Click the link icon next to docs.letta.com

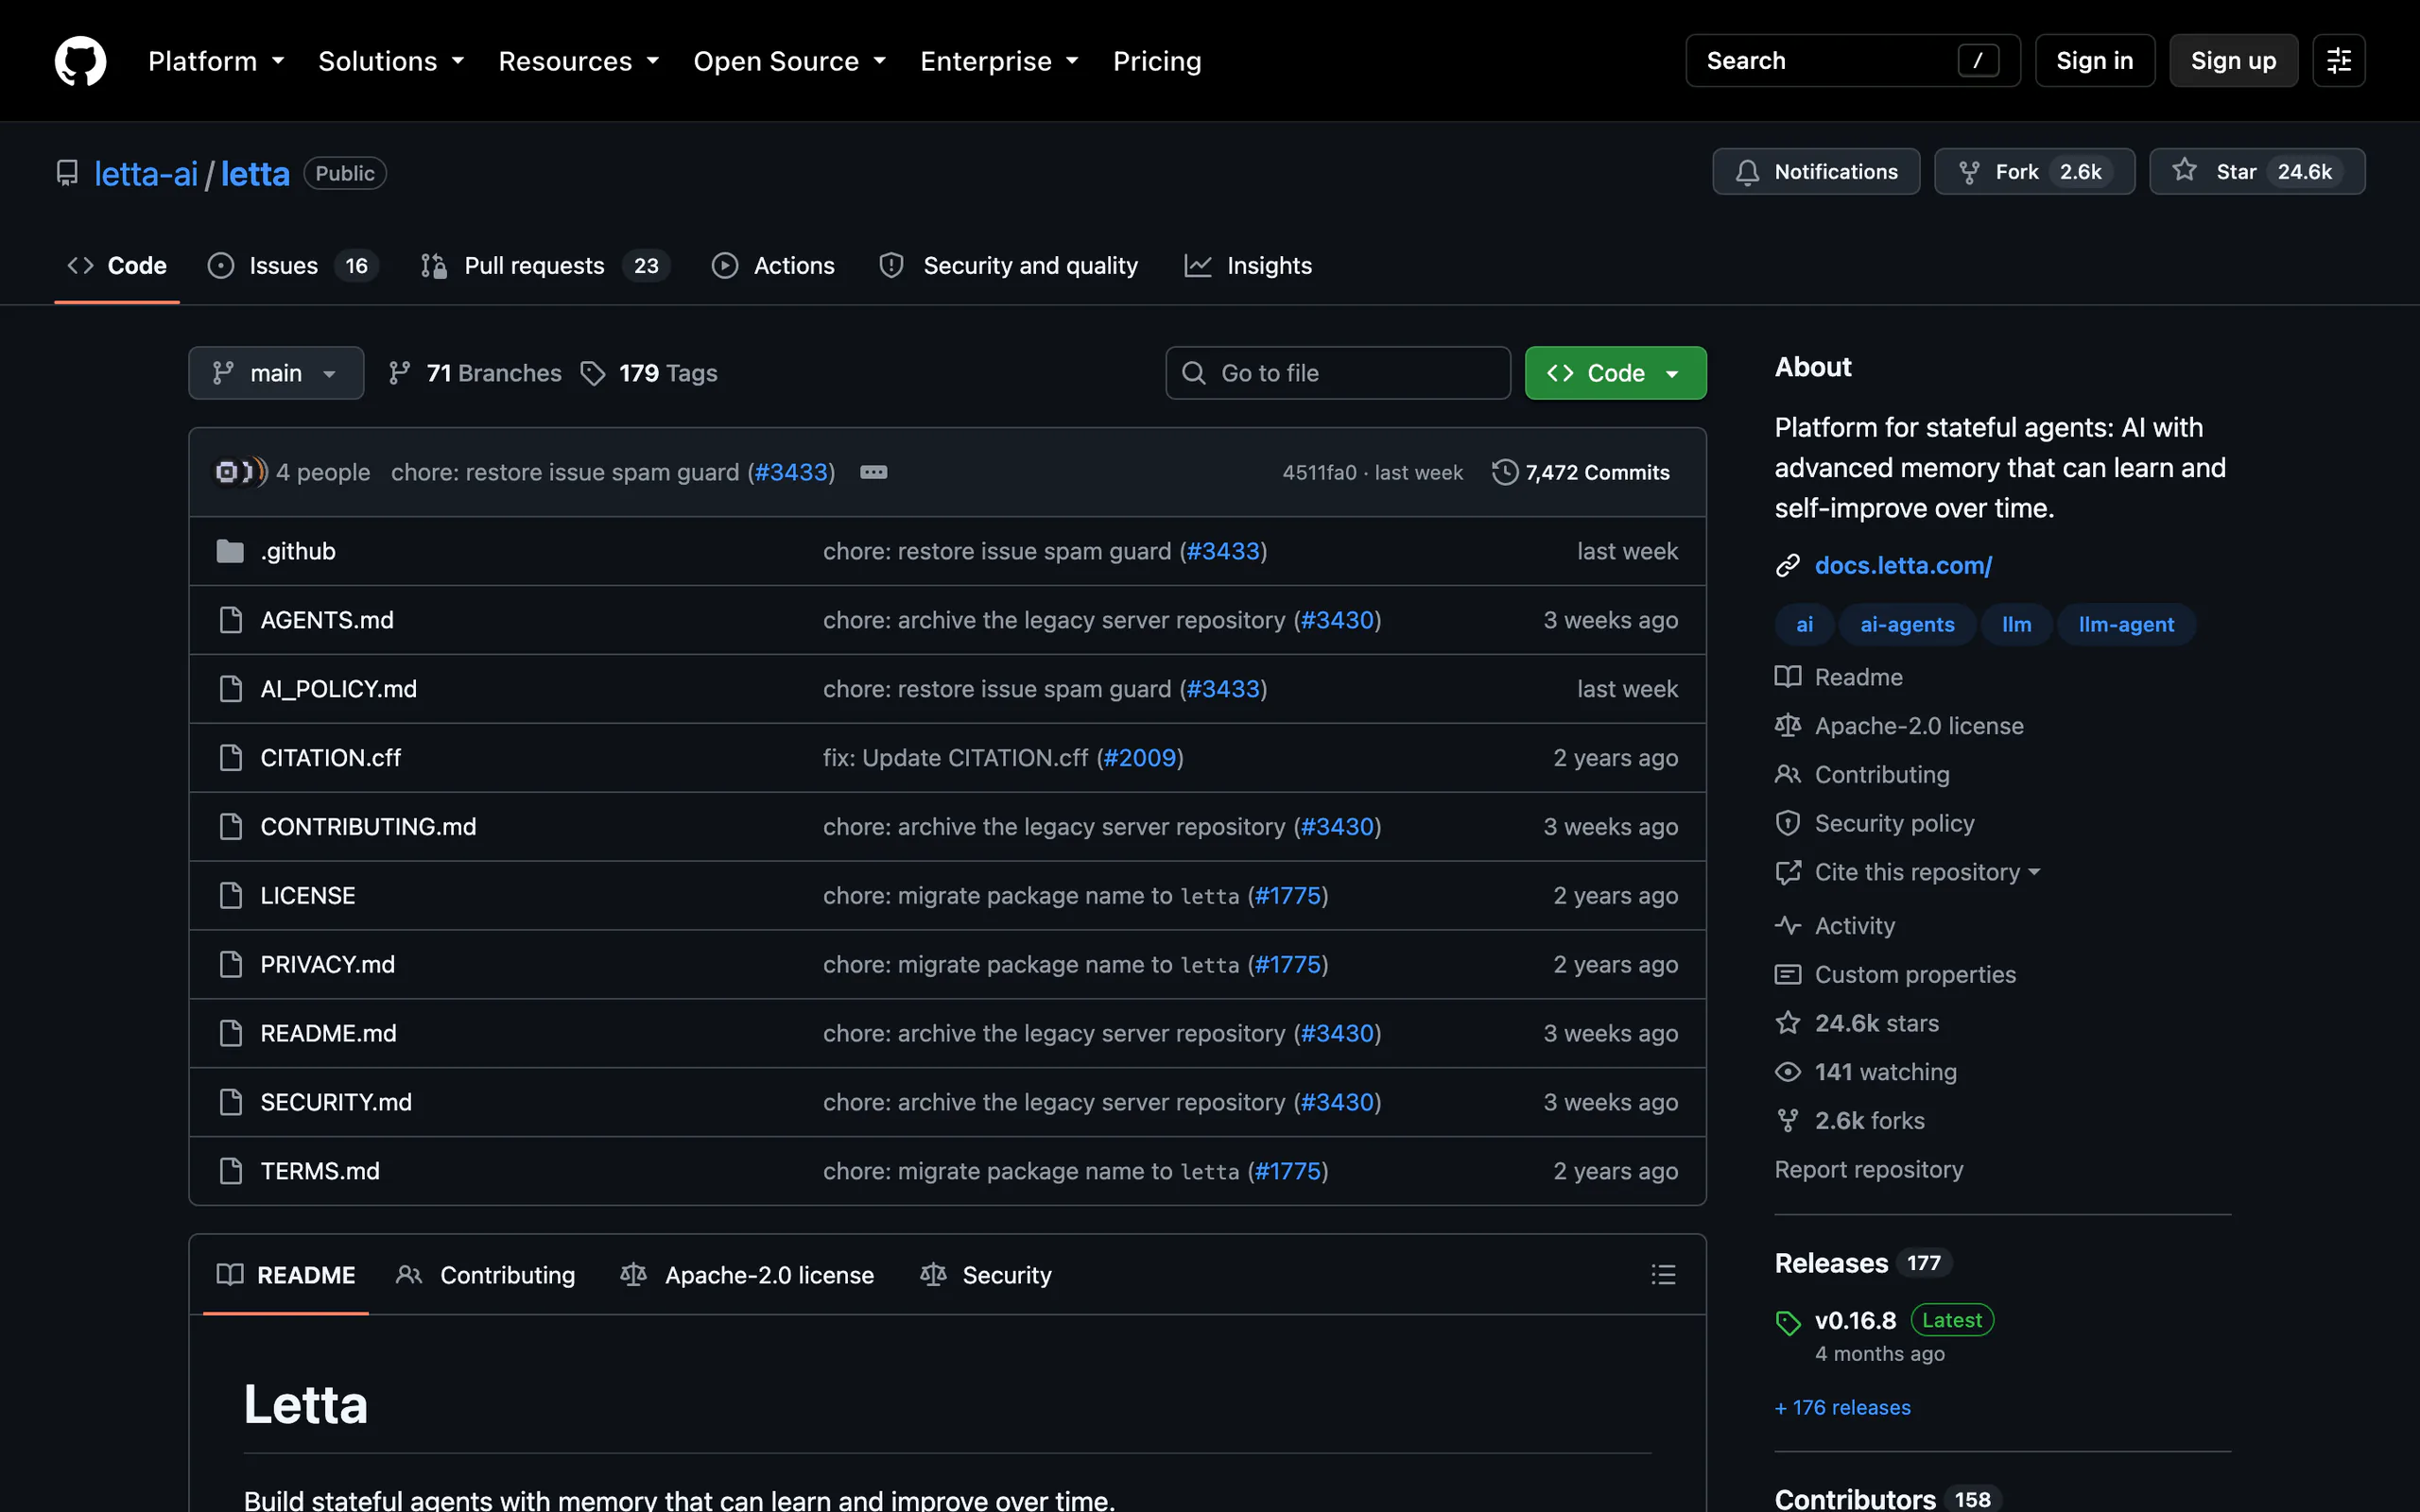(x=1787, y=566)
